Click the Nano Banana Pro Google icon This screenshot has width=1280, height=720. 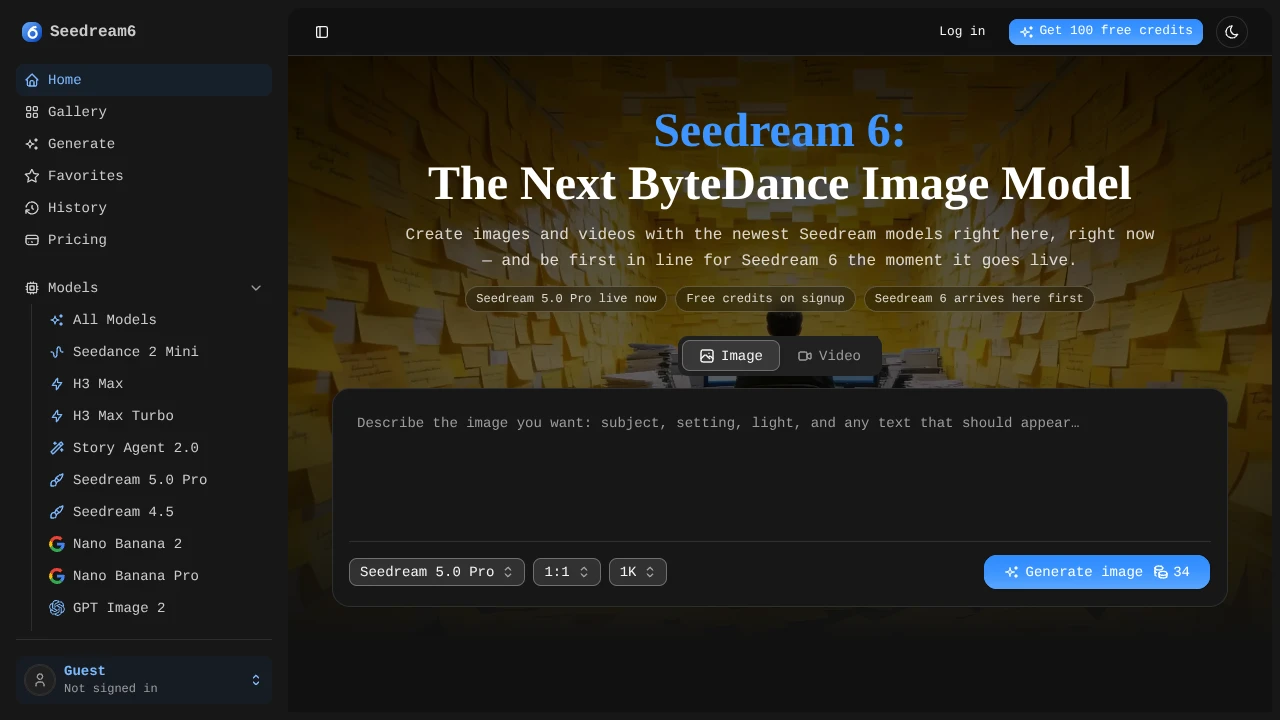57,576
